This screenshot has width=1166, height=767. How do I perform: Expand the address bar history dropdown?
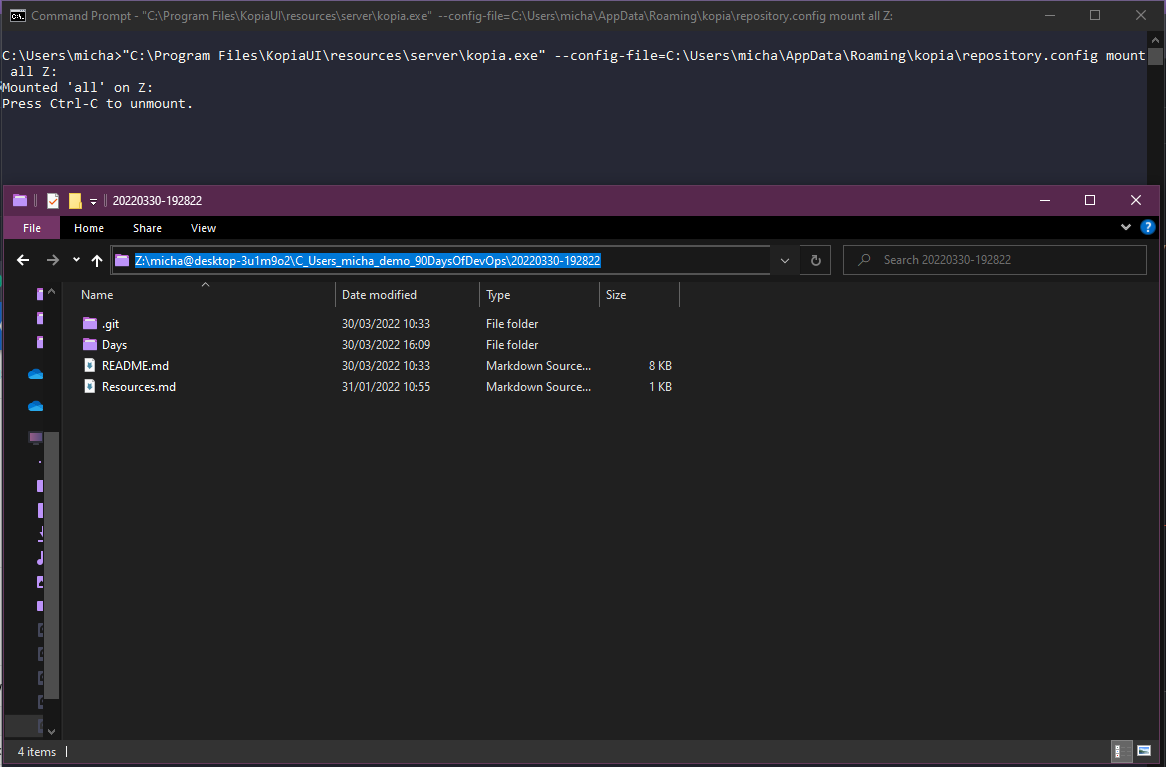[x=783, y=260]
